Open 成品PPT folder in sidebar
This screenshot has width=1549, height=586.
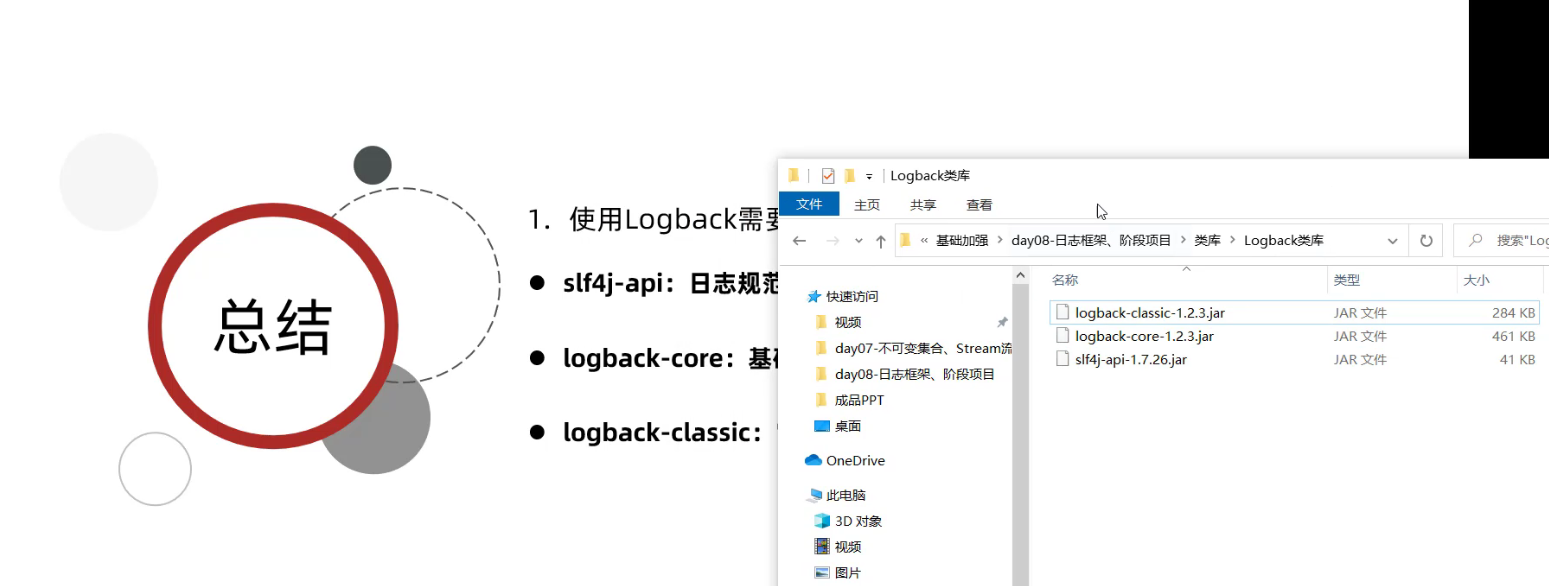(x=859, y=400)
